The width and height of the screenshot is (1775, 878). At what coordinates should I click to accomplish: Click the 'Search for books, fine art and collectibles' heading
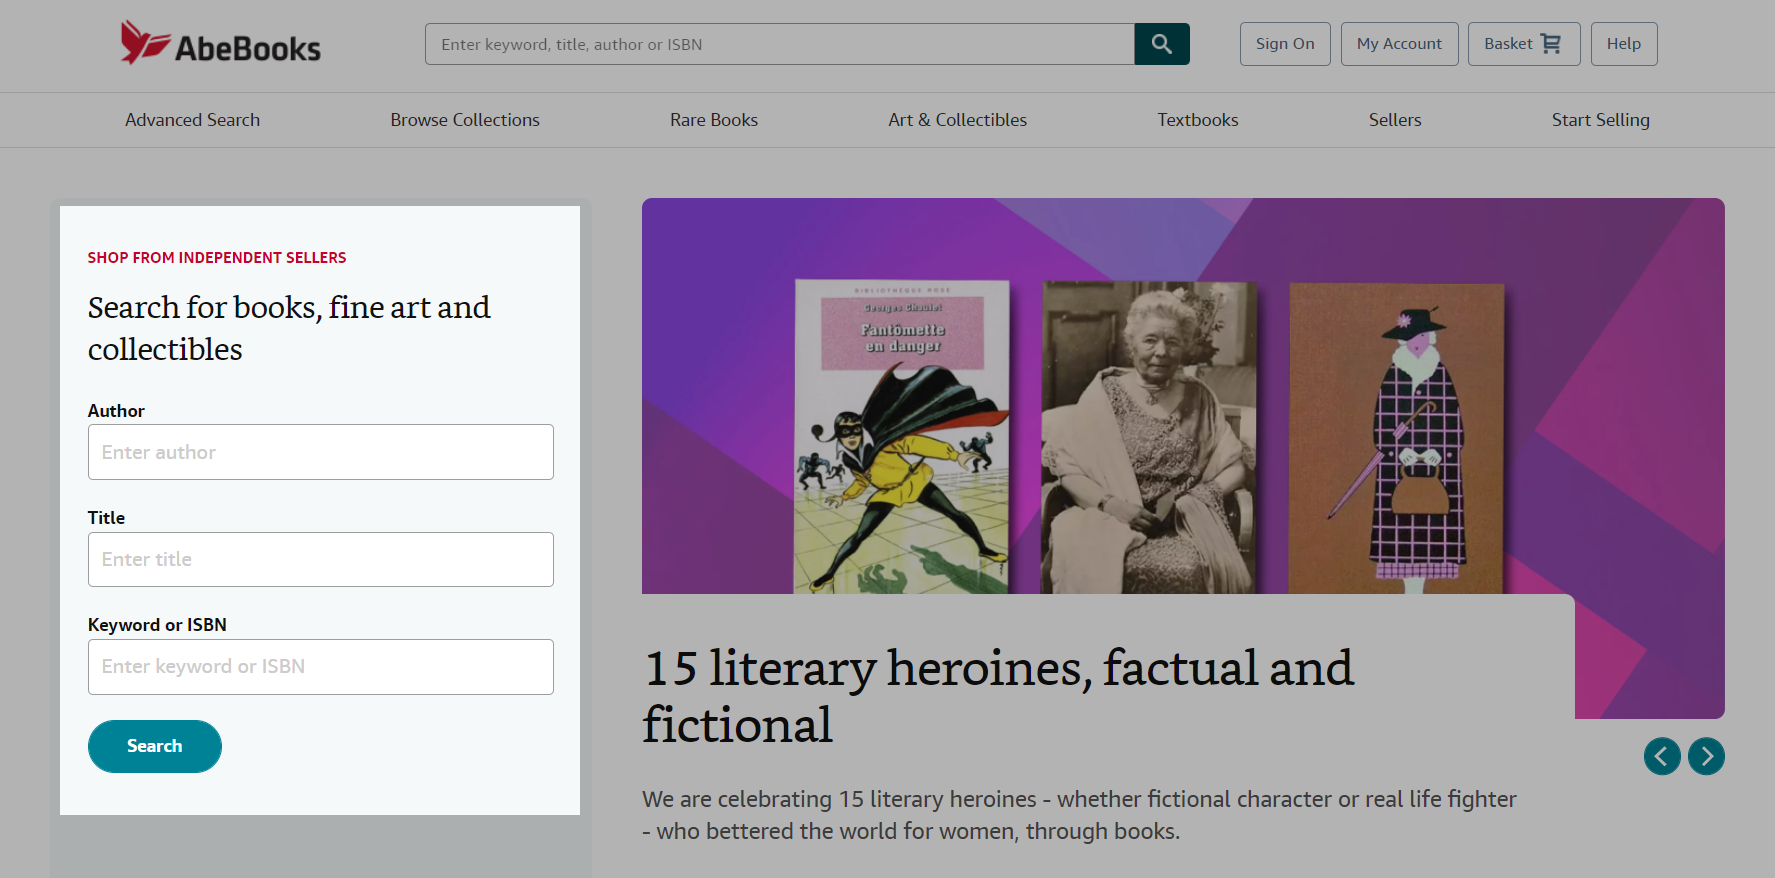coord(289,328)
